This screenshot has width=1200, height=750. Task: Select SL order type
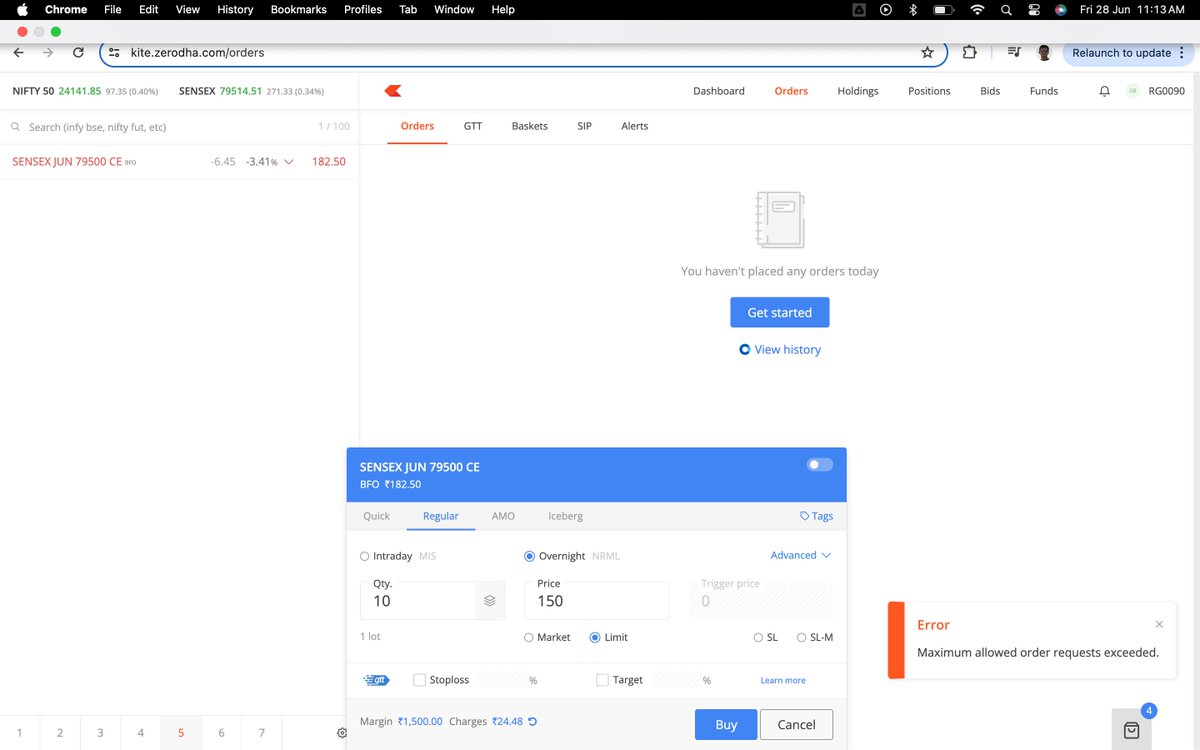click(758, 637)
